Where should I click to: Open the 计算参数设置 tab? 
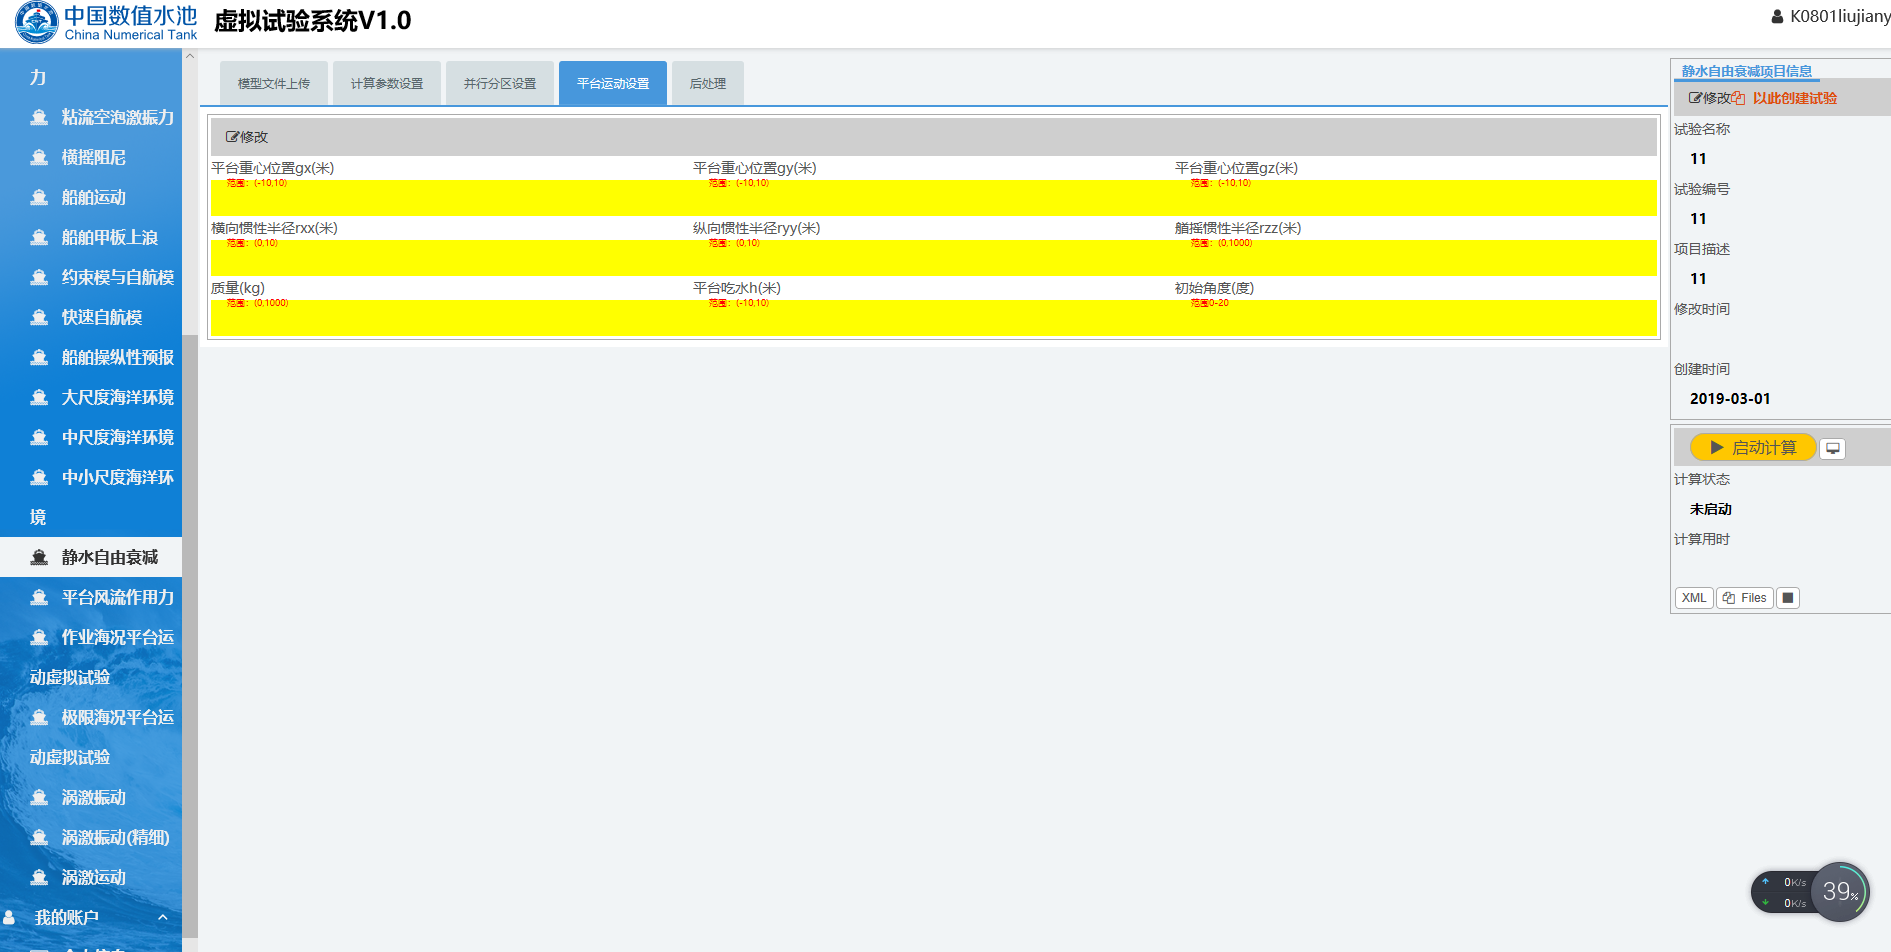(x=387, y=83)
